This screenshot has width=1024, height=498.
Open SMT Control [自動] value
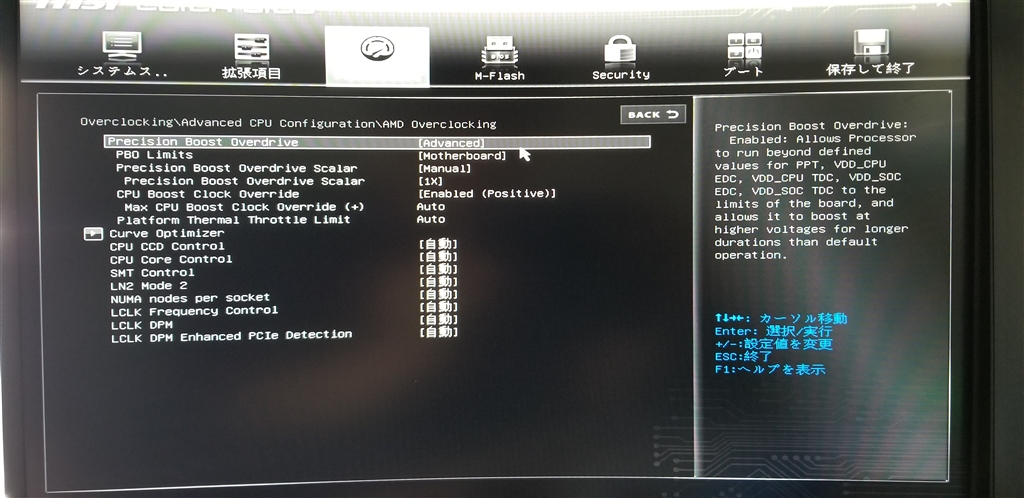(x=438, y=269)
